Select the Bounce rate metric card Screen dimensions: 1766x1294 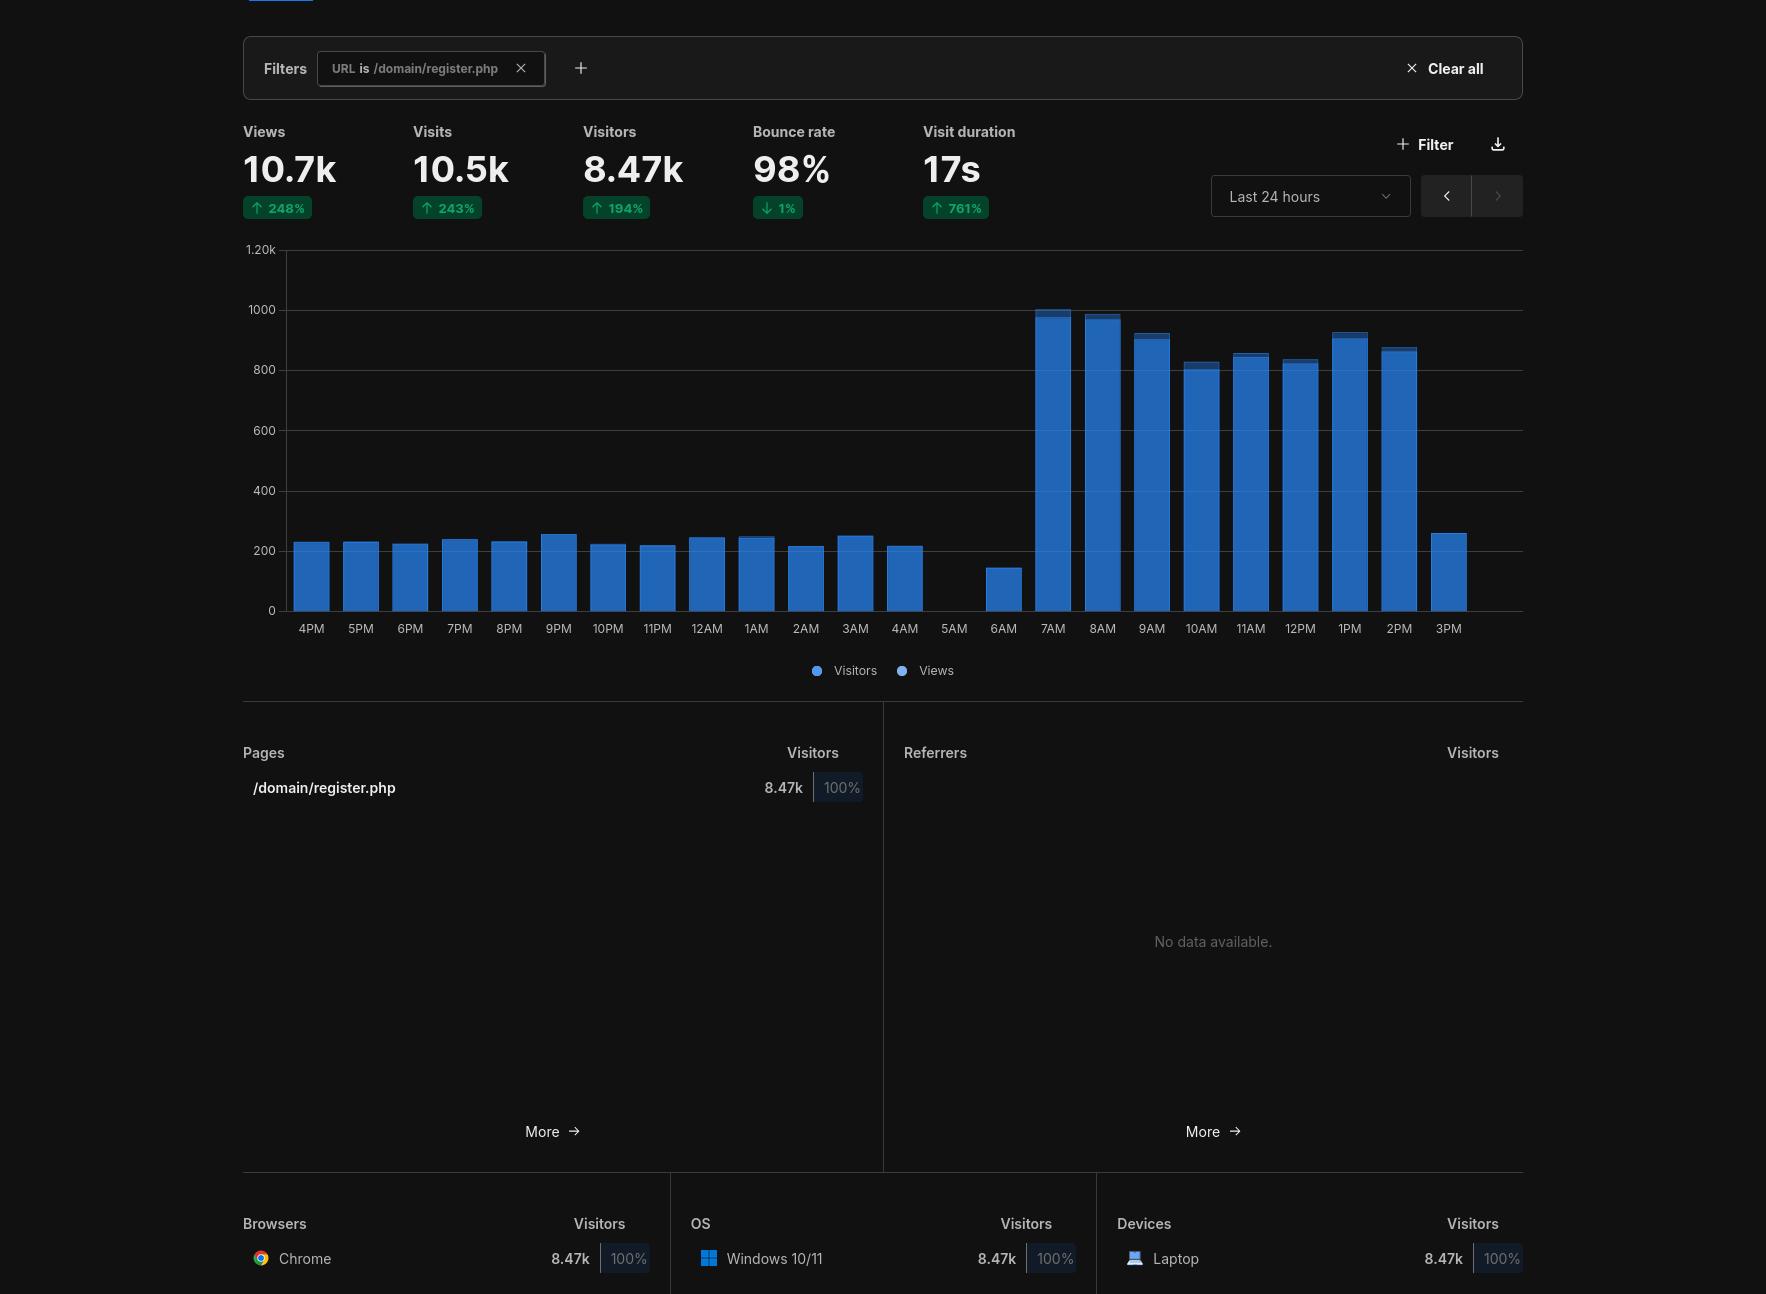[792, 170]
